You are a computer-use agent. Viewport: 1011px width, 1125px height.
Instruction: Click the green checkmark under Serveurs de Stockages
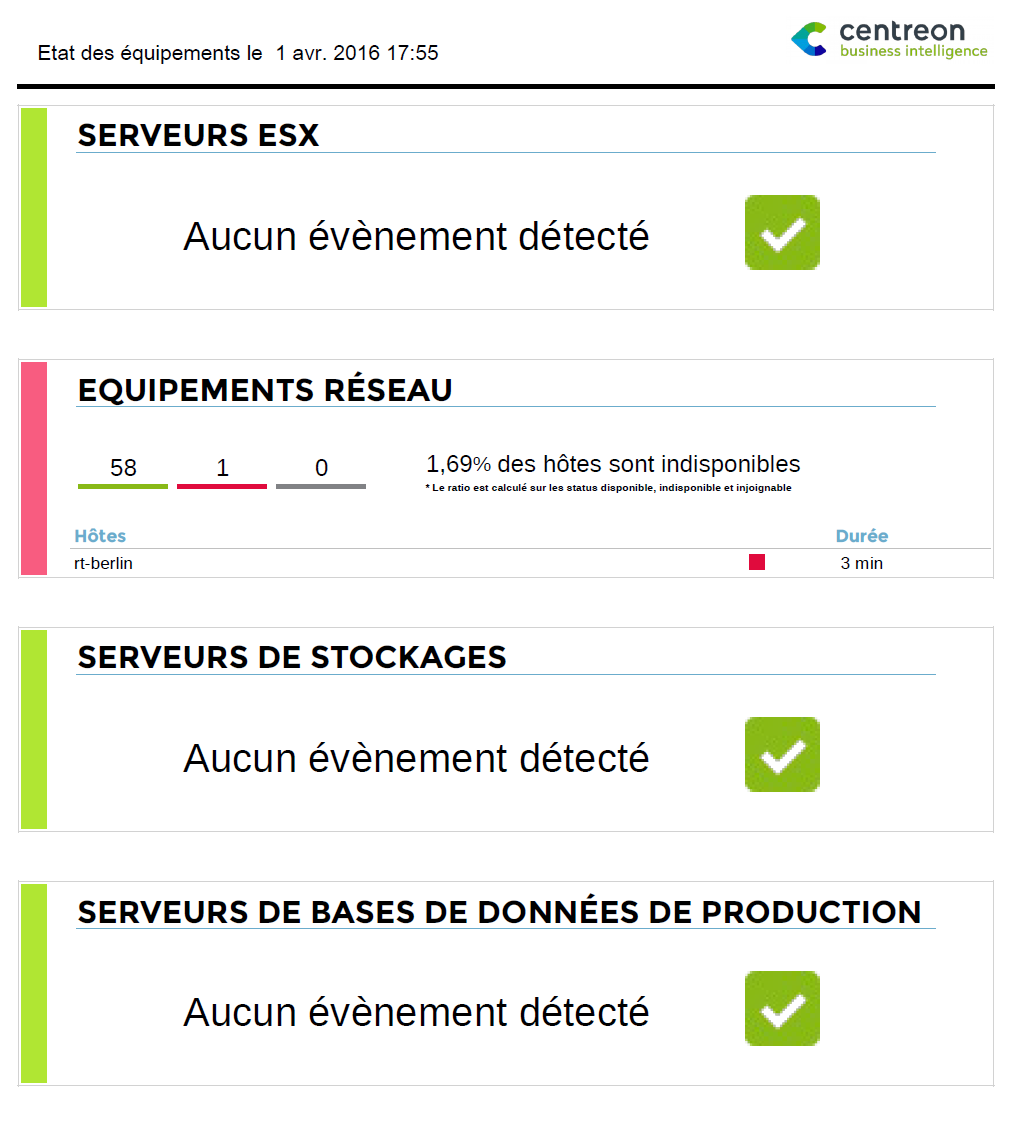click(782, 755)
